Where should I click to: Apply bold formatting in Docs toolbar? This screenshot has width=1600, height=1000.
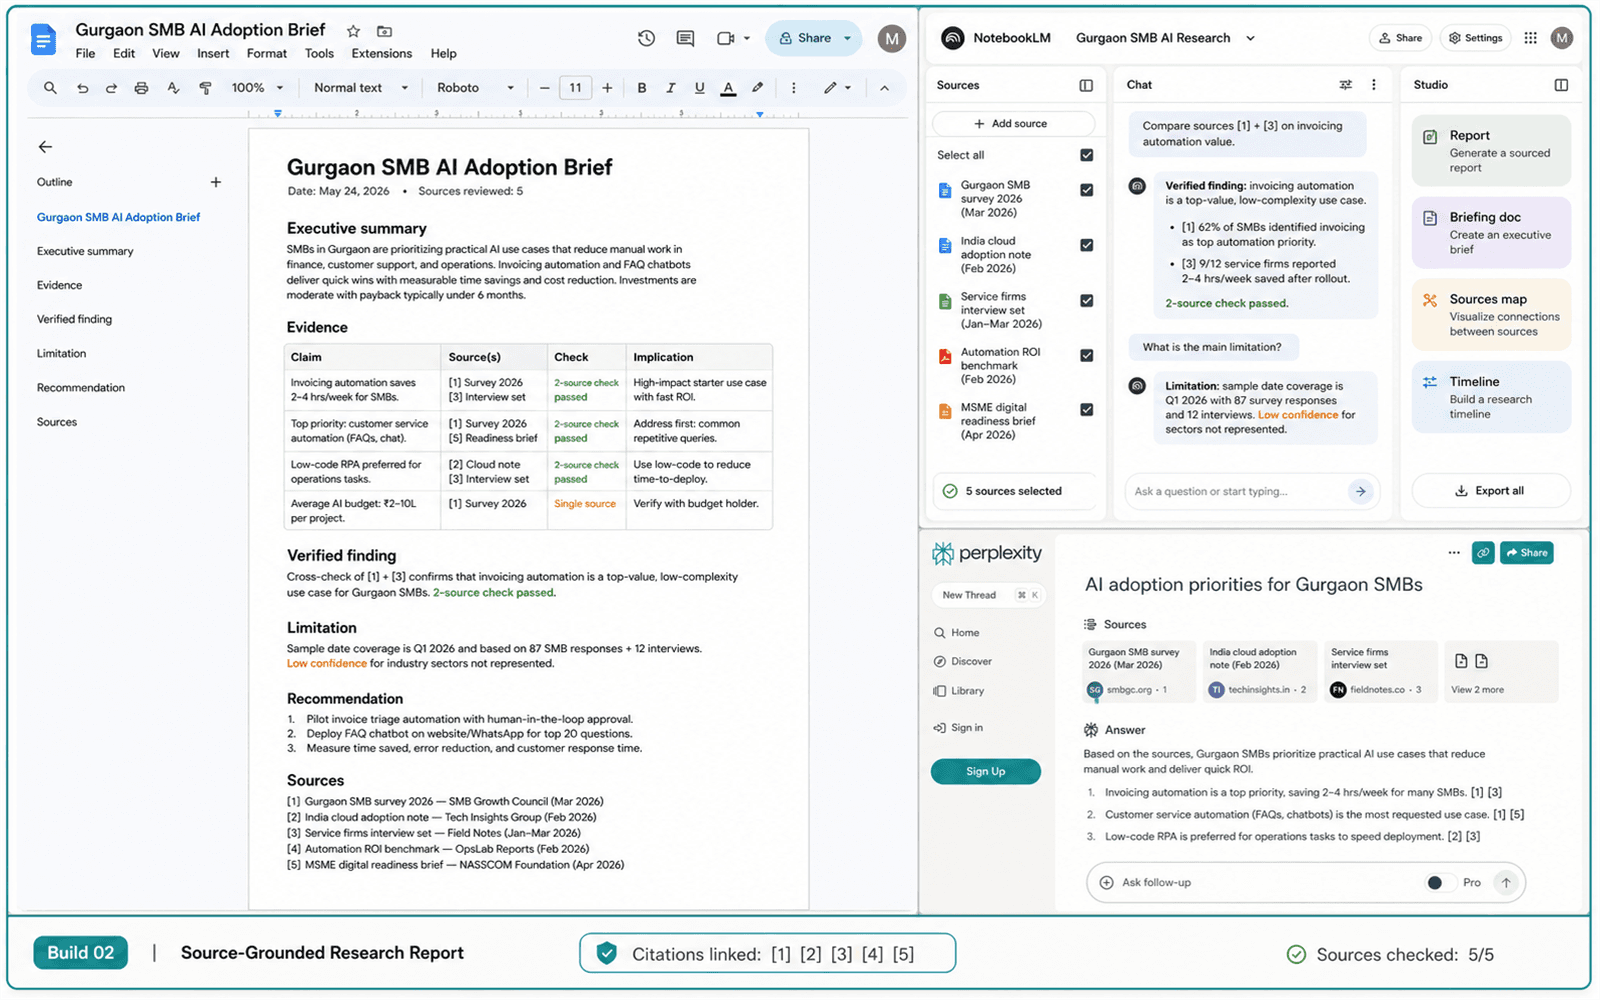click(x=642, y=88)
